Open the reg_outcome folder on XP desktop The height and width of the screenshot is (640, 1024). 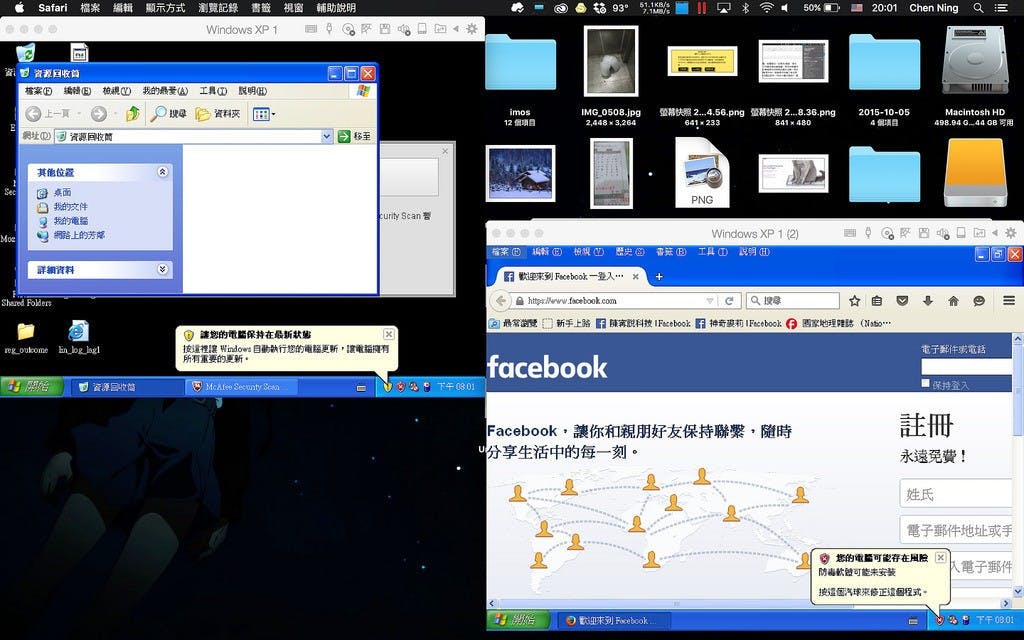[25, 338]
